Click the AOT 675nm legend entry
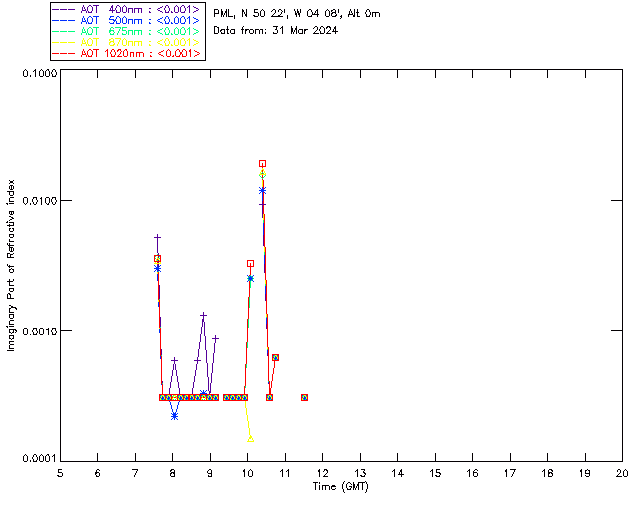This screenshot has height=512, width=640. tap(127, 31)
